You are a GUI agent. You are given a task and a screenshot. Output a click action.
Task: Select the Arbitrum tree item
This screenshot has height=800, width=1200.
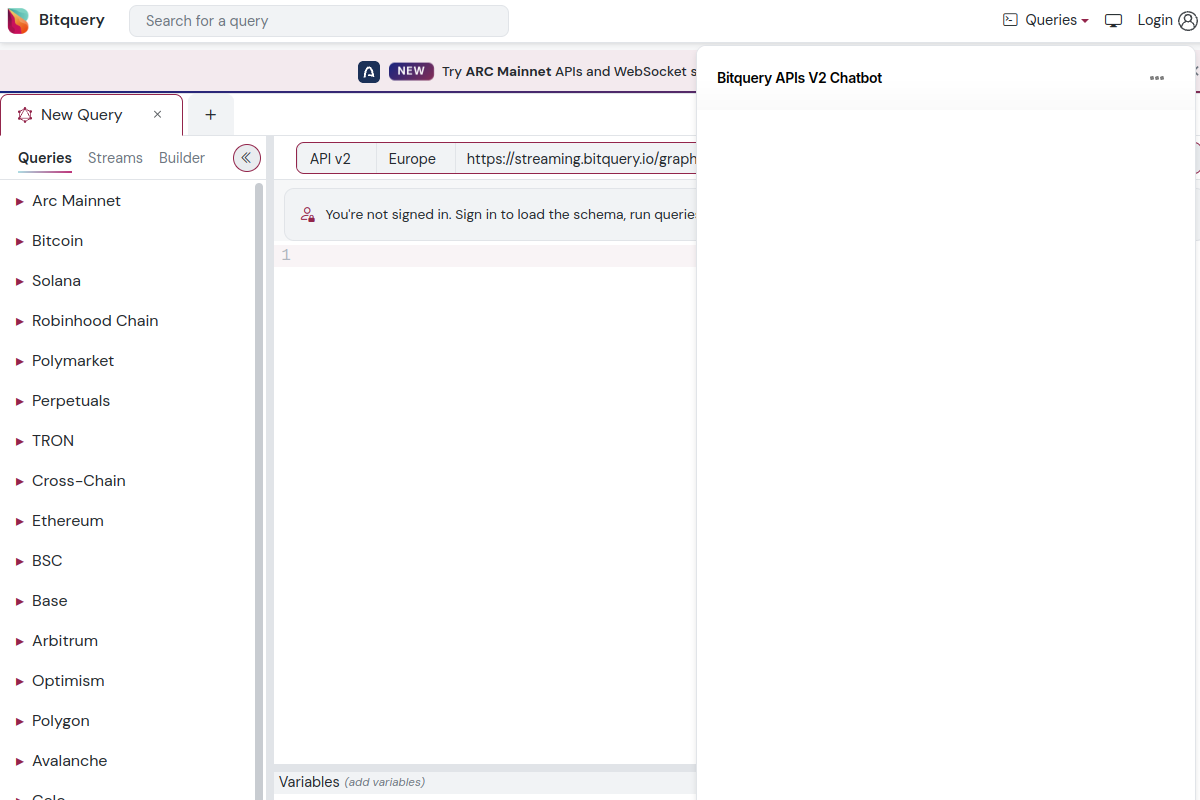click(x=65, y=641)
